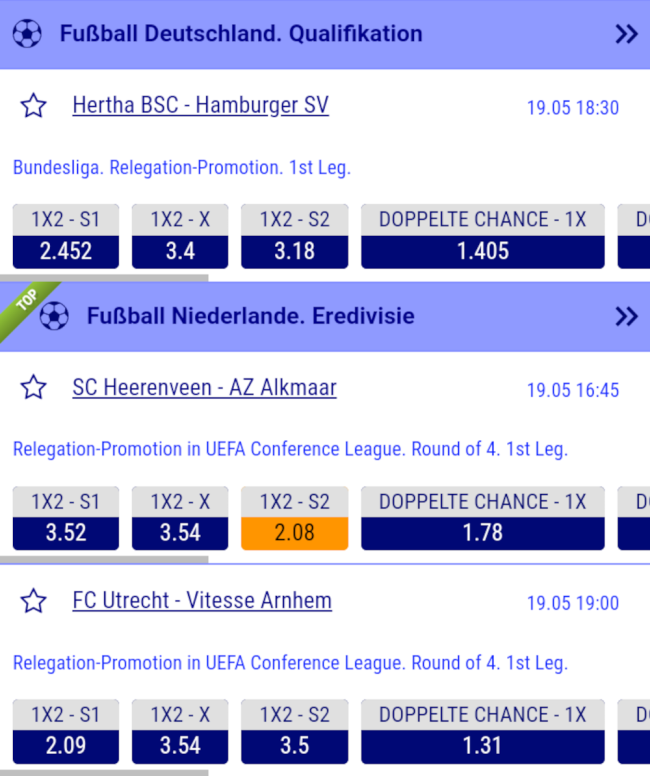Select Fußball Deutschland. Qualifikation header
The height and width of the screenshot is (776, 650).
tap(241, 34)
